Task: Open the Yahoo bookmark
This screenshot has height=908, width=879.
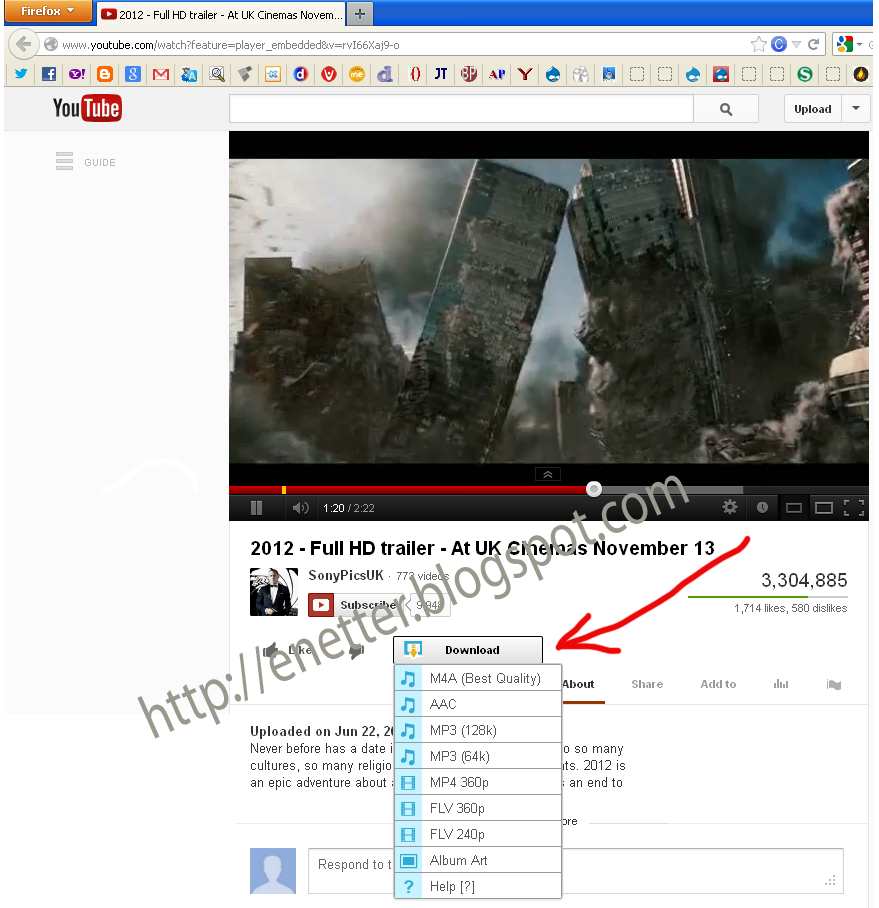Action: coord(77,74)
